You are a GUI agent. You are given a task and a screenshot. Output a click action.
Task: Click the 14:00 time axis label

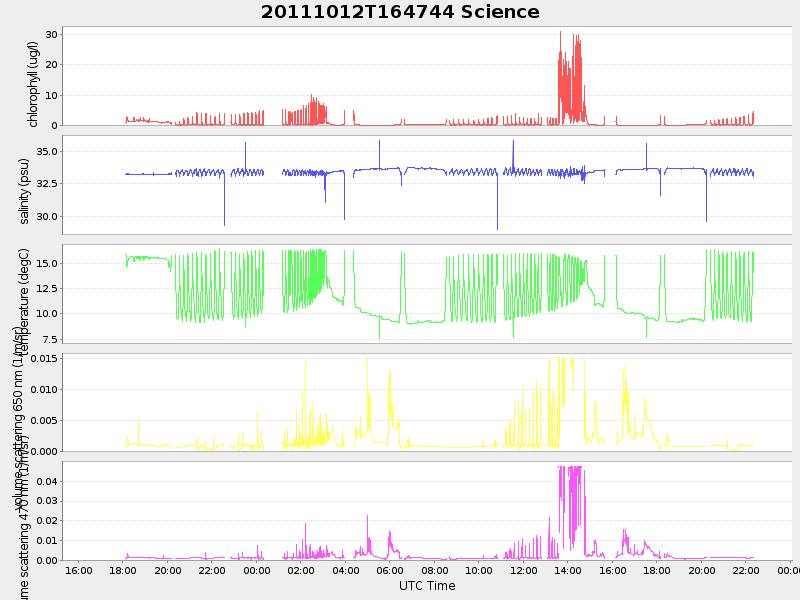tap(568, 570)
